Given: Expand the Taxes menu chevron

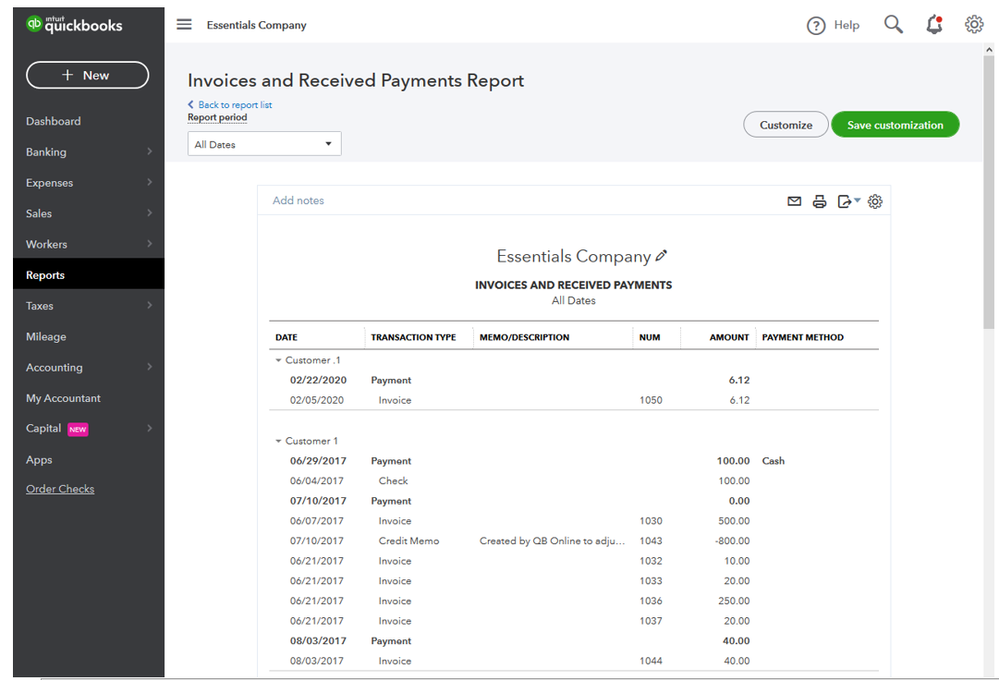Looking at the screenshot, I should 150,305.
